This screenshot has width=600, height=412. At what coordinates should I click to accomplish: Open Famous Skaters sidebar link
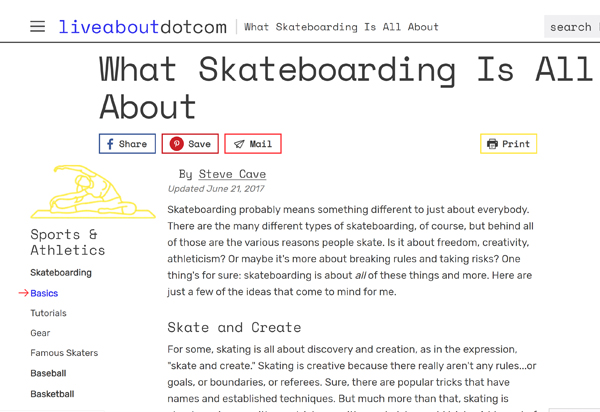click(x=65, y=353)
